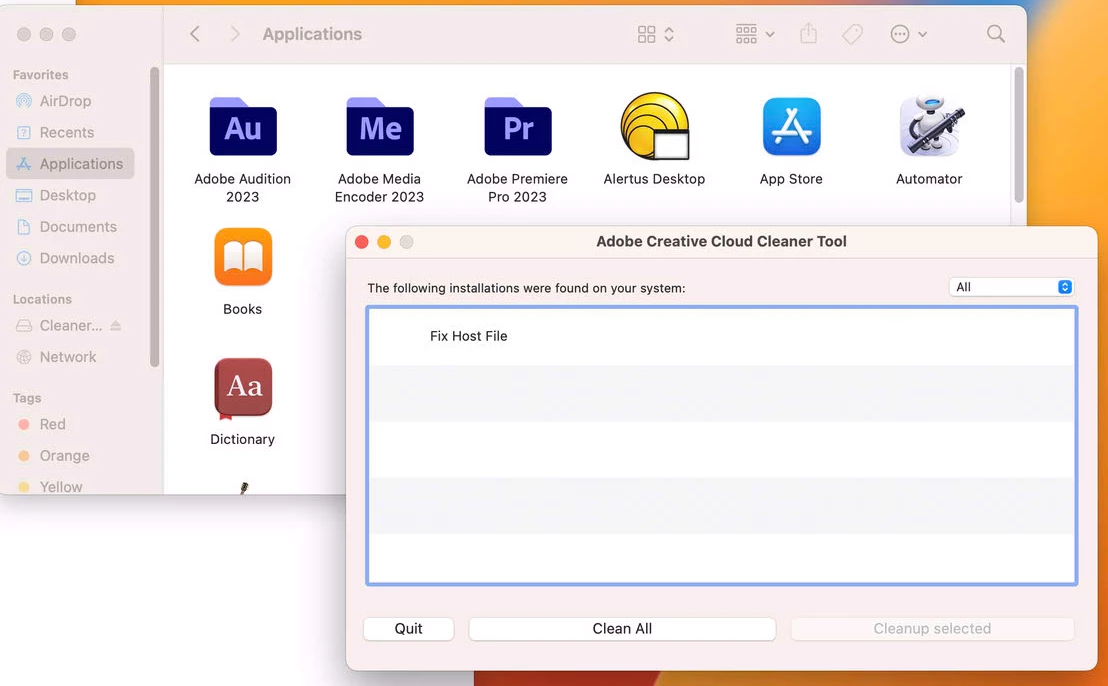The width and height of the screenshot is (1108, 686).
Task: Click the Locations sidebar heading
Action: (42, 300)
